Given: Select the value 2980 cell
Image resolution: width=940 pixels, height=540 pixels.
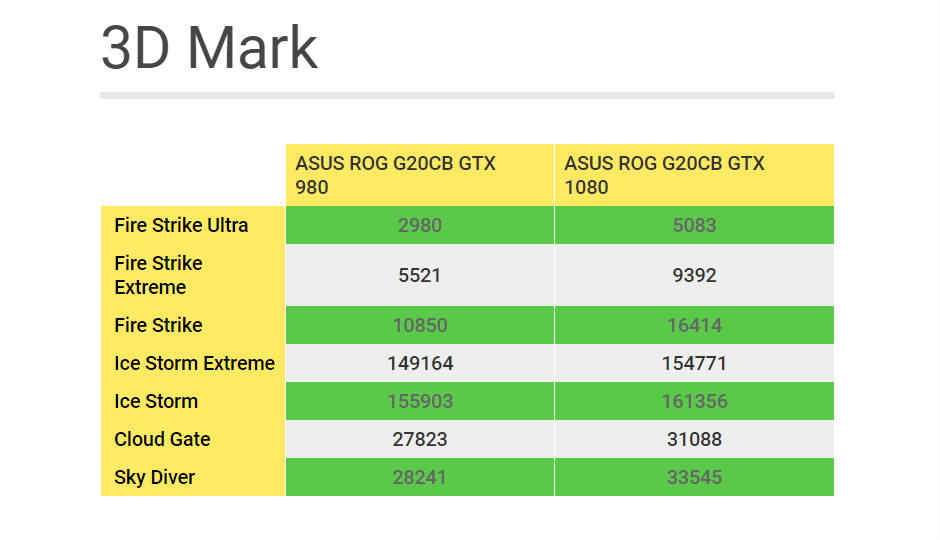Looking at the screenshot, I should (x=420, y=225).
